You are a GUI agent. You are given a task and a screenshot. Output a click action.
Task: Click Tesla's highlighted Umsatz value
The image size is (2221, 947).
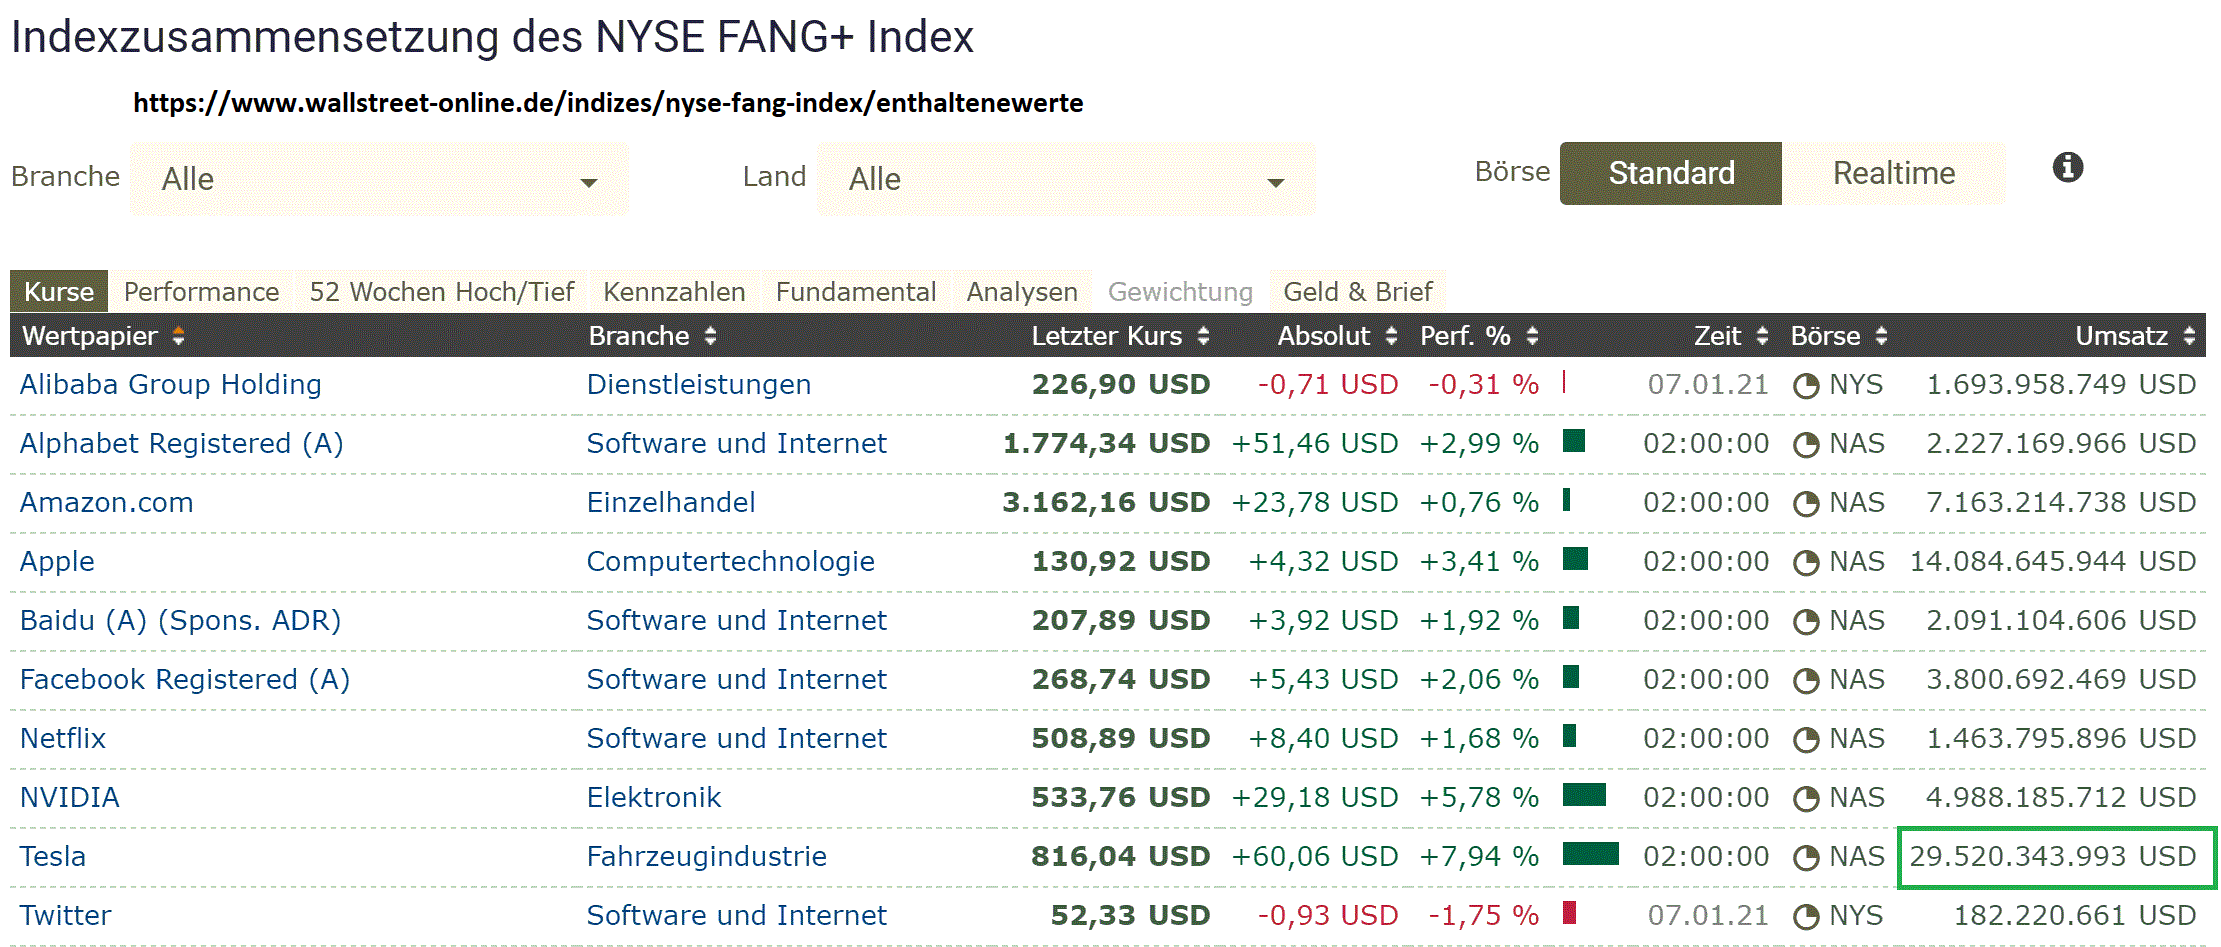click(2055, 856)
